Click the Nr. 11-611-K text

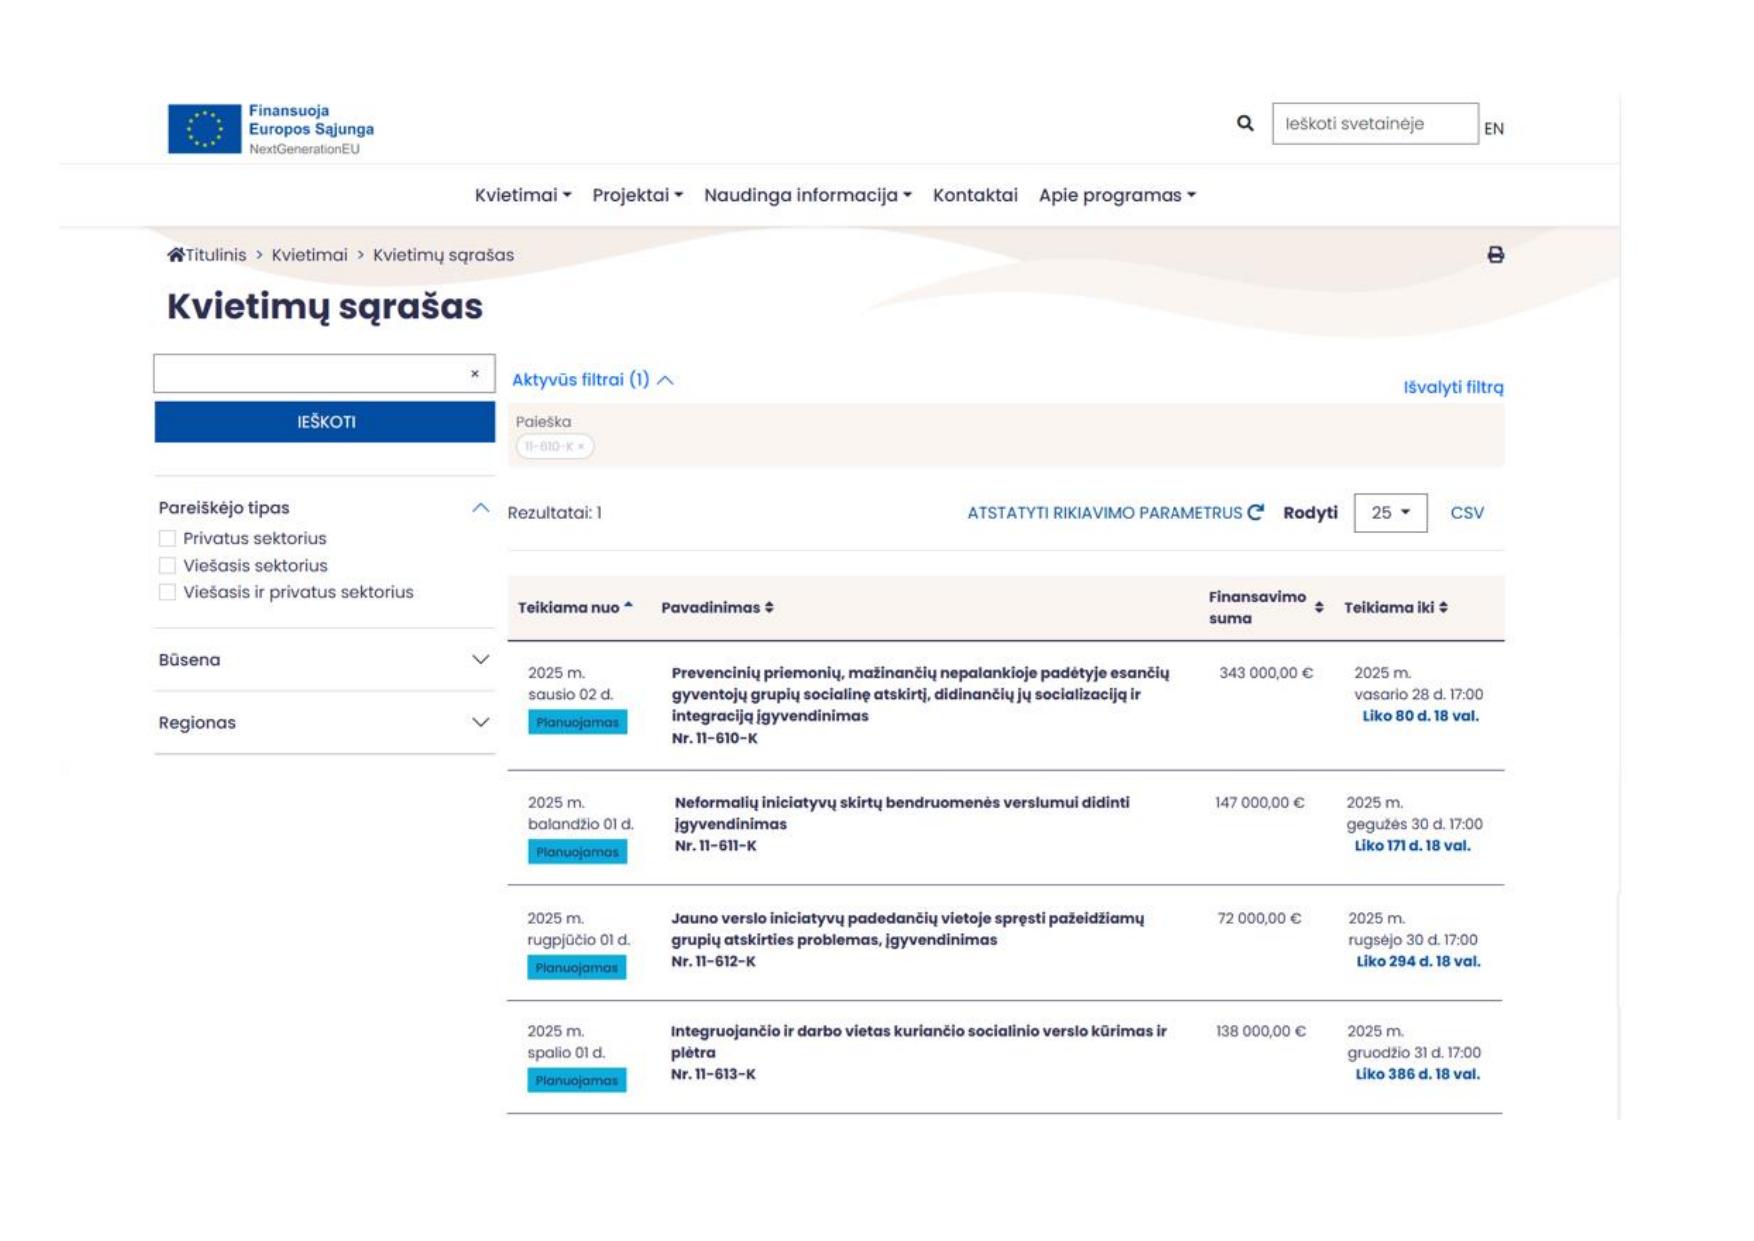click(715, 846)
